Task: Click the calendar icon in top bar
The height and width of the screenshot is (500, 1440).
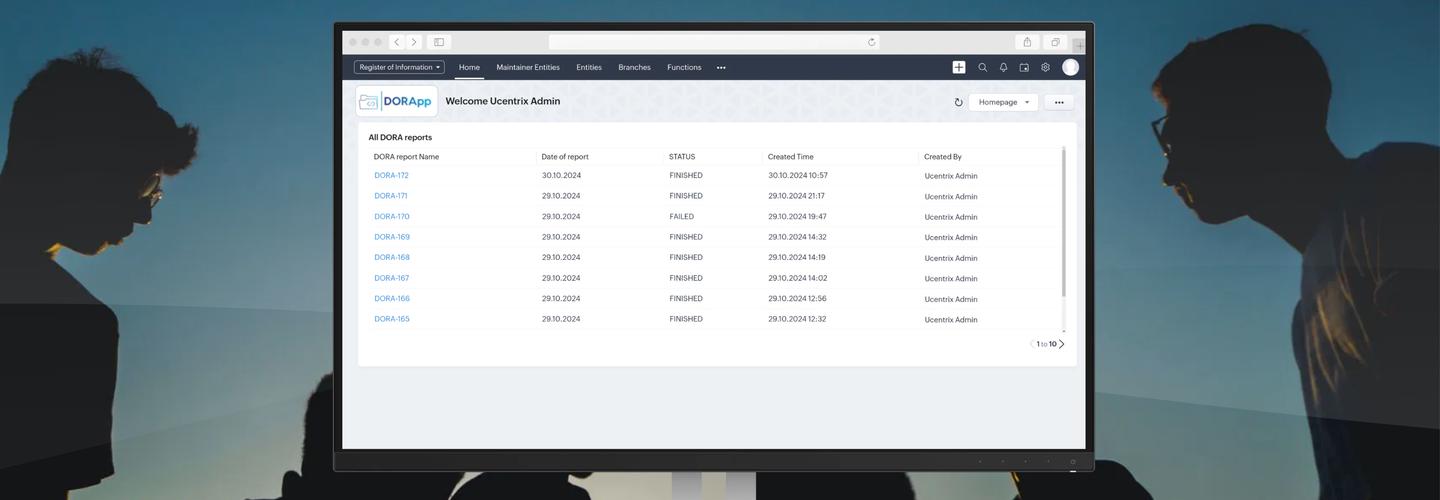Action: point(1024,67)
